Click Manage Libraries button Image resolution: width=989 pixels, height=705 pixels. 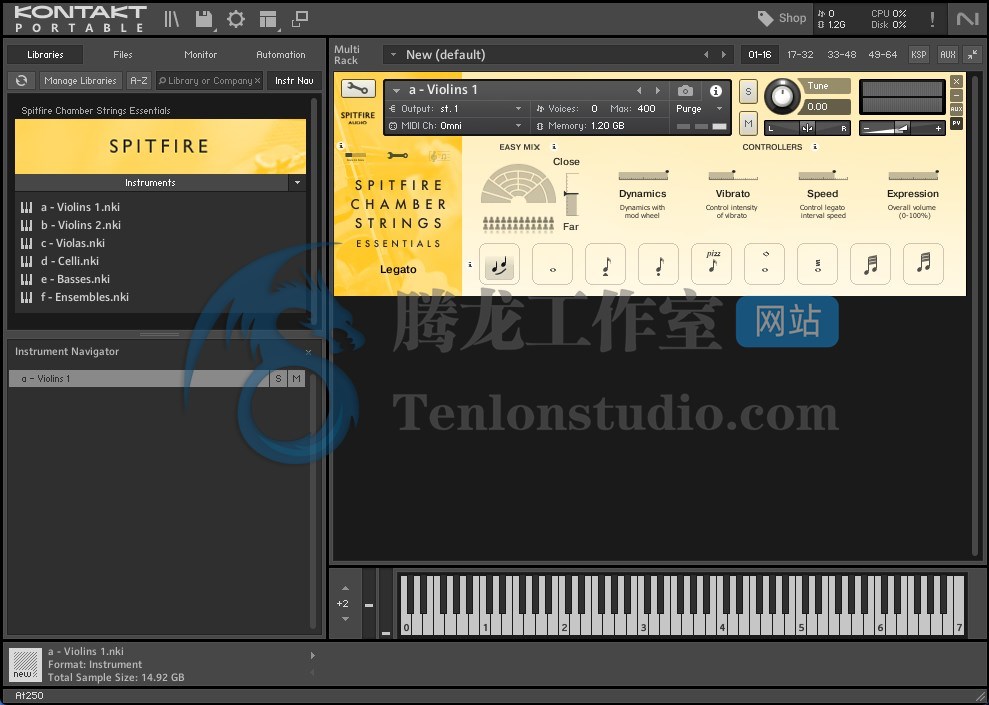pos(80,81)
